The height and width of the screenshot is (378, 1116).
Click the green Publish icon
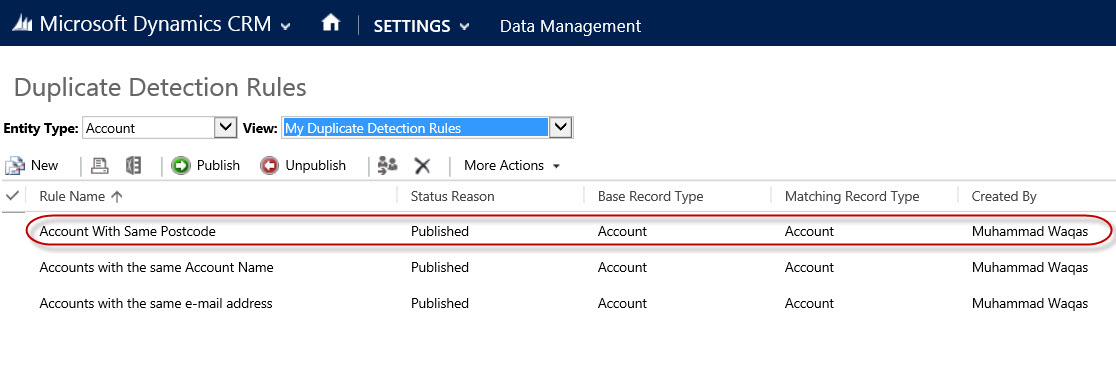click(181, 166)
